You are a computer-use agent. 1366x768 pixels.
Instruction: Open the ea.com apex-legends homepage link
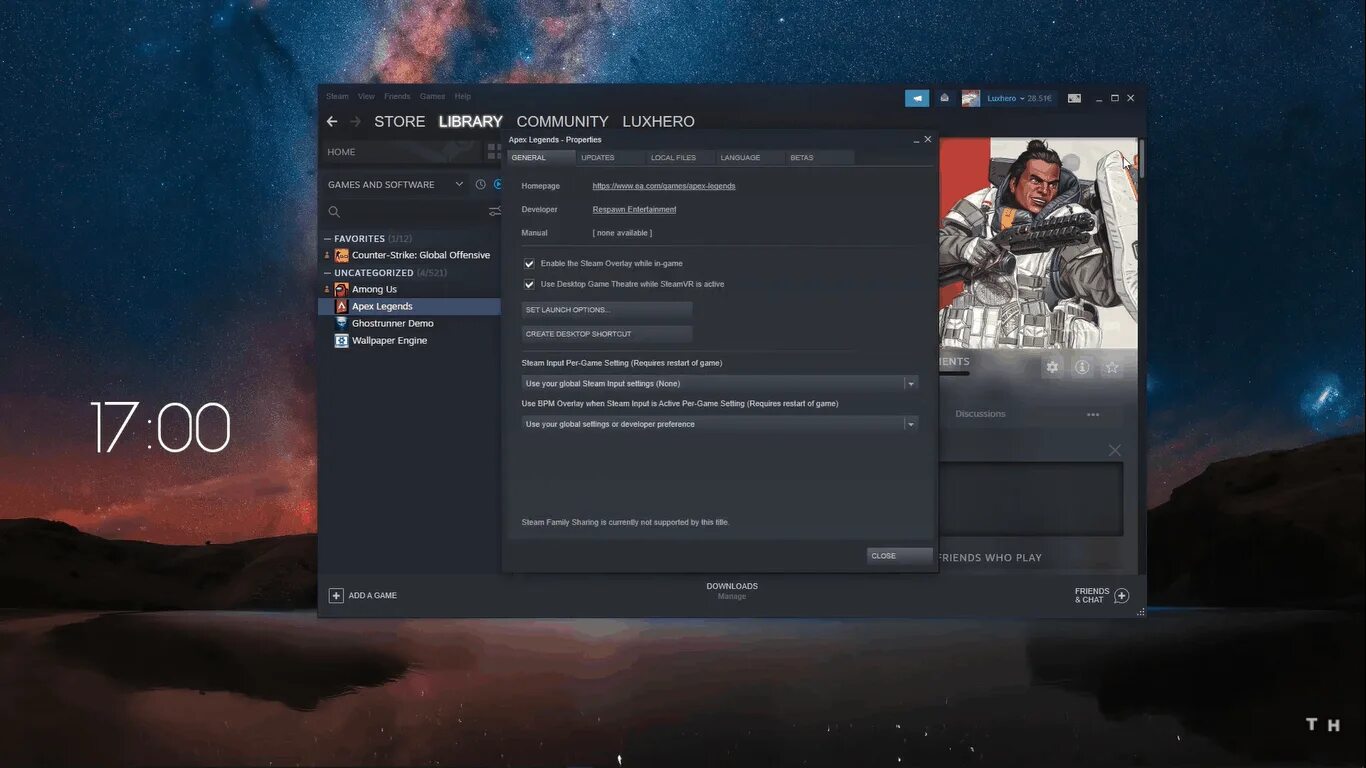point(664,186)
